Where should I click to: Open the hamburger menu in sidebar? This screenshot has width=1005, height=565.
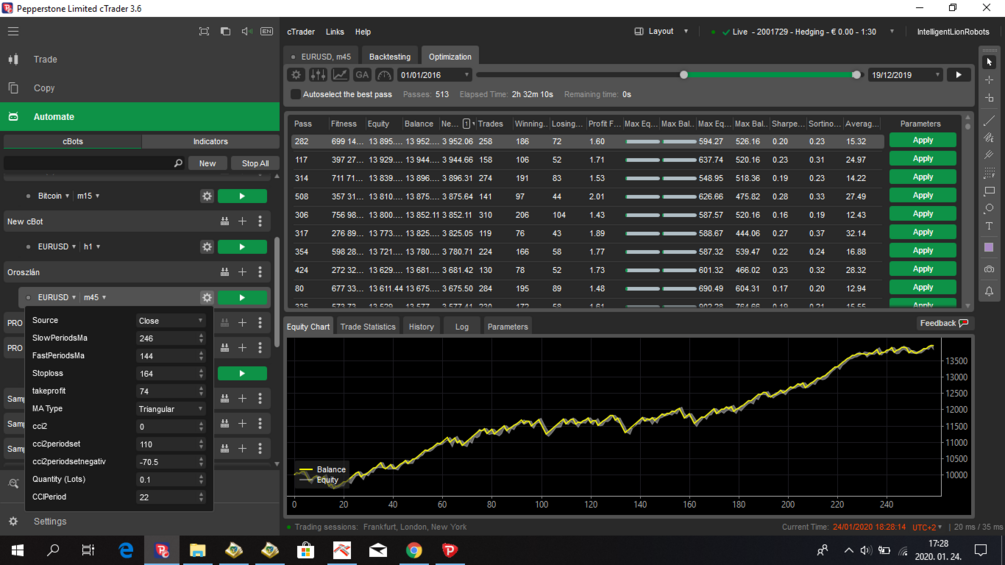pyautogui.click(x=13, y=31)
